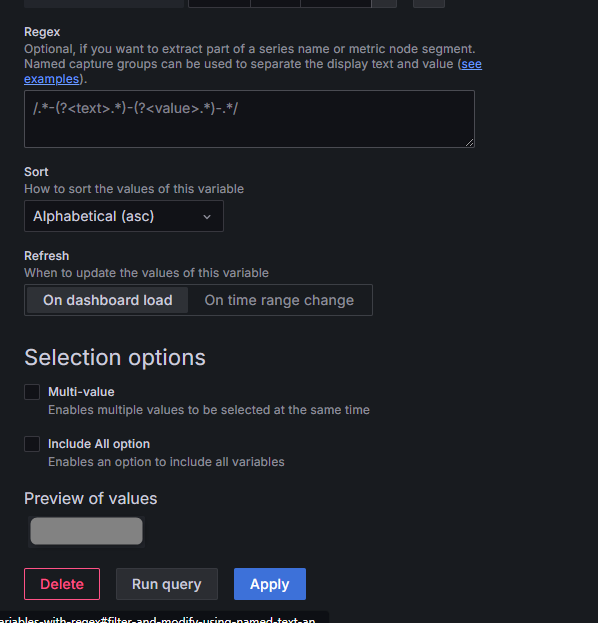The height and width of the screenshot is (623, 598).
Task: Open the 'Alphabetical (asc)' sort selector
Action: click(124, 216)
